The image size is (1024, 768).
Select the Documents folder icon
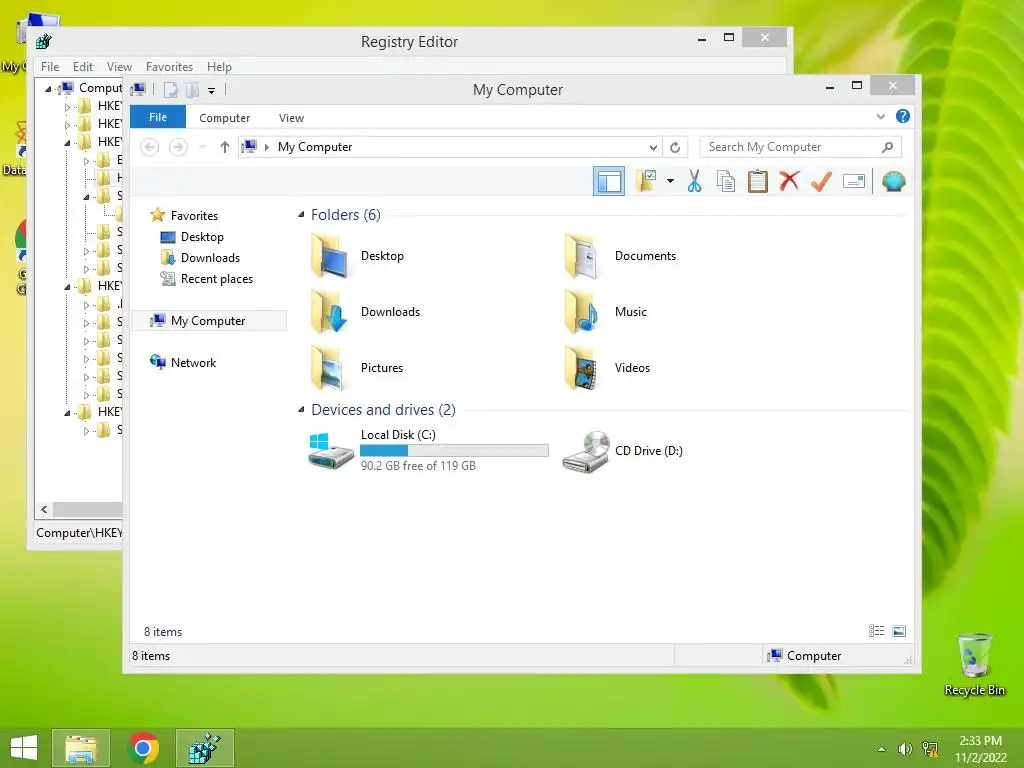coord(581,256)
